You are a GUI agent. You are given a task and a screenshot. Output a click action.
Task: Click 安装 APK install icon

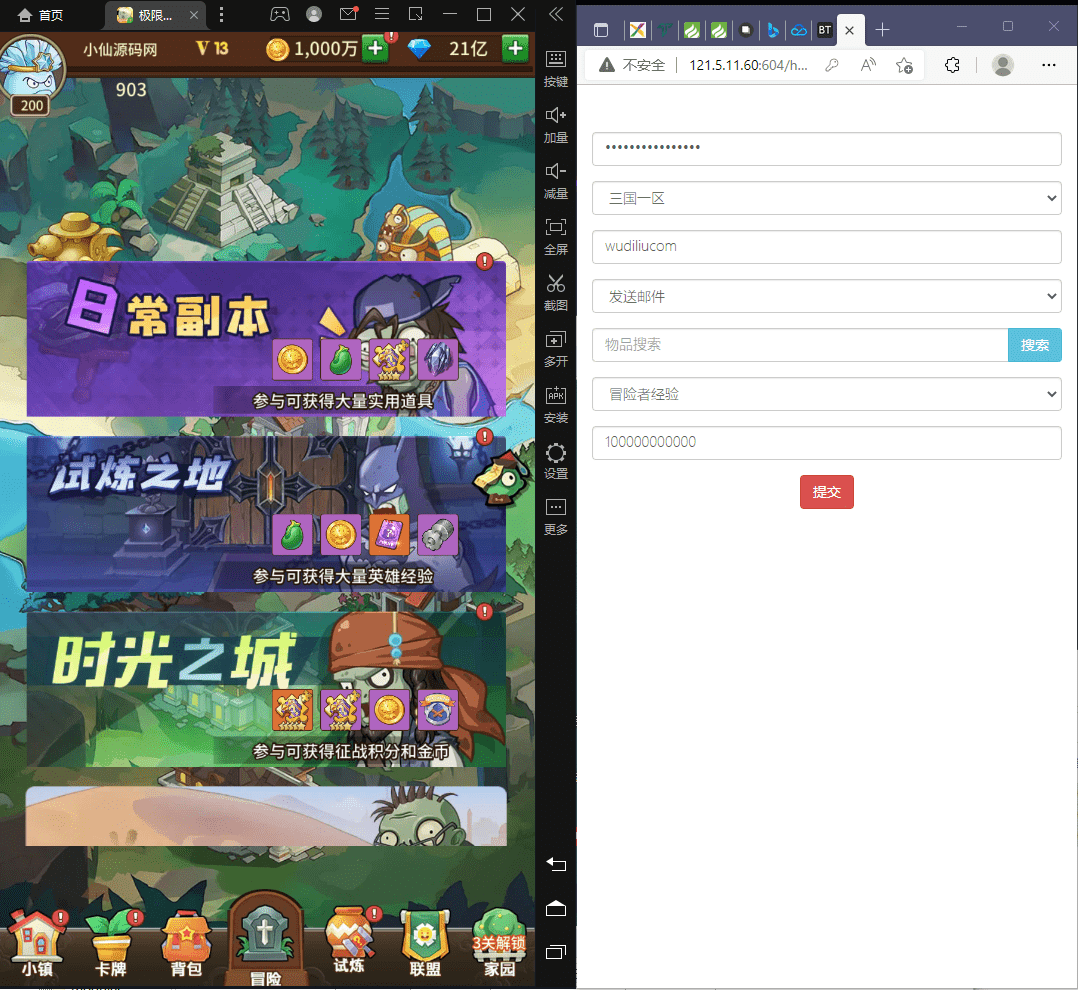(556, 405)
